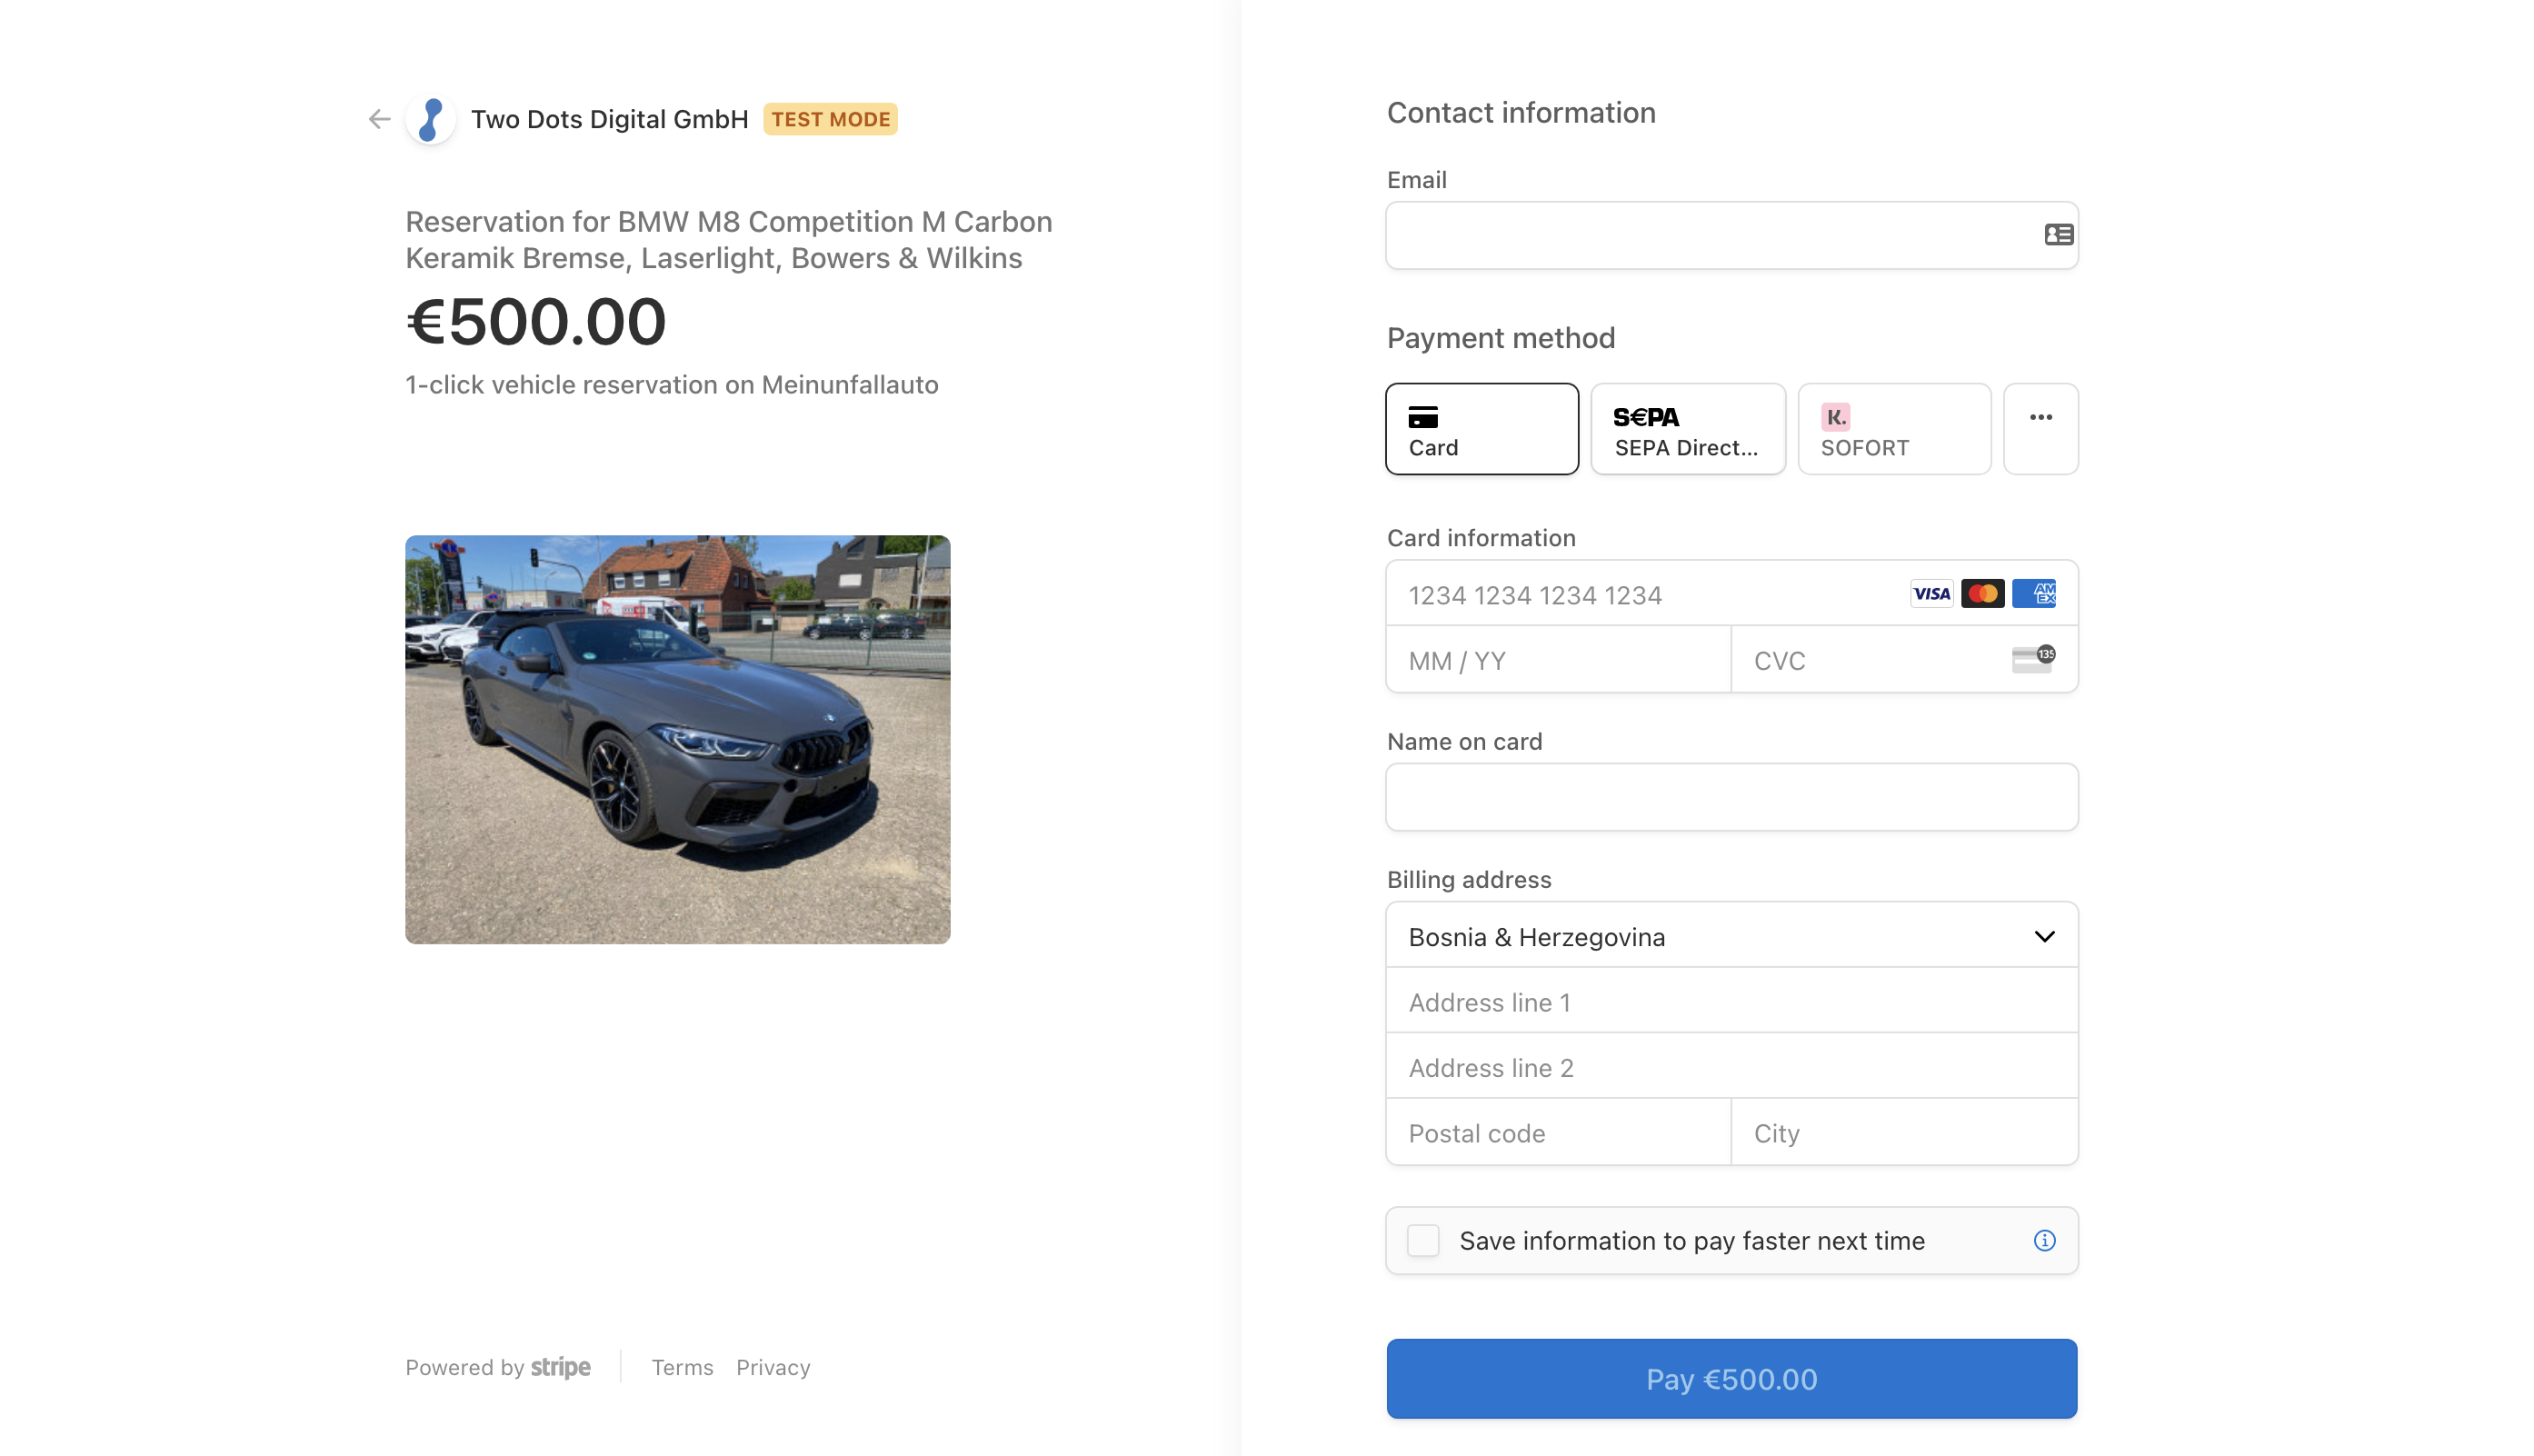The height and width of the screenshot is (1456, 2534).
Task: Click the back arrow next to merchant logo
Action: tap(378, 119)
